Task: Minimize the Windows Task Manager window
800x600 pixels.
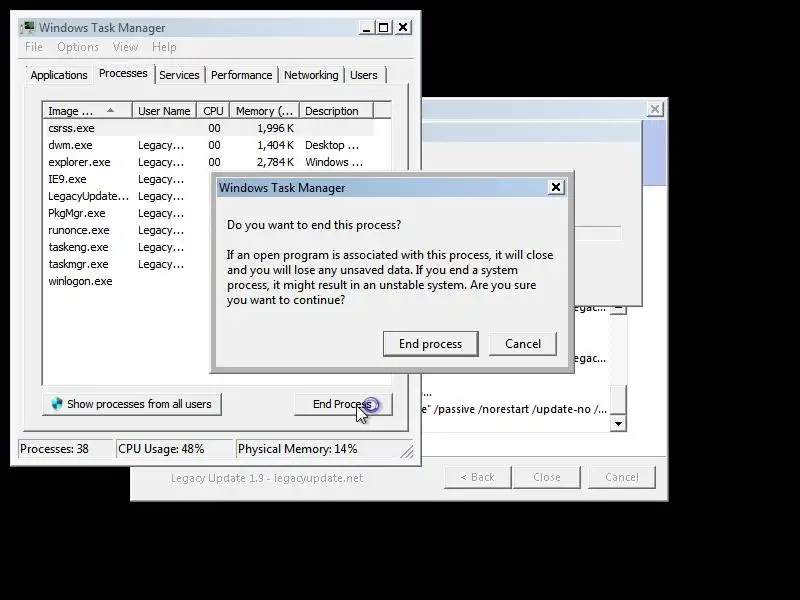Action: tap(366, 28)
